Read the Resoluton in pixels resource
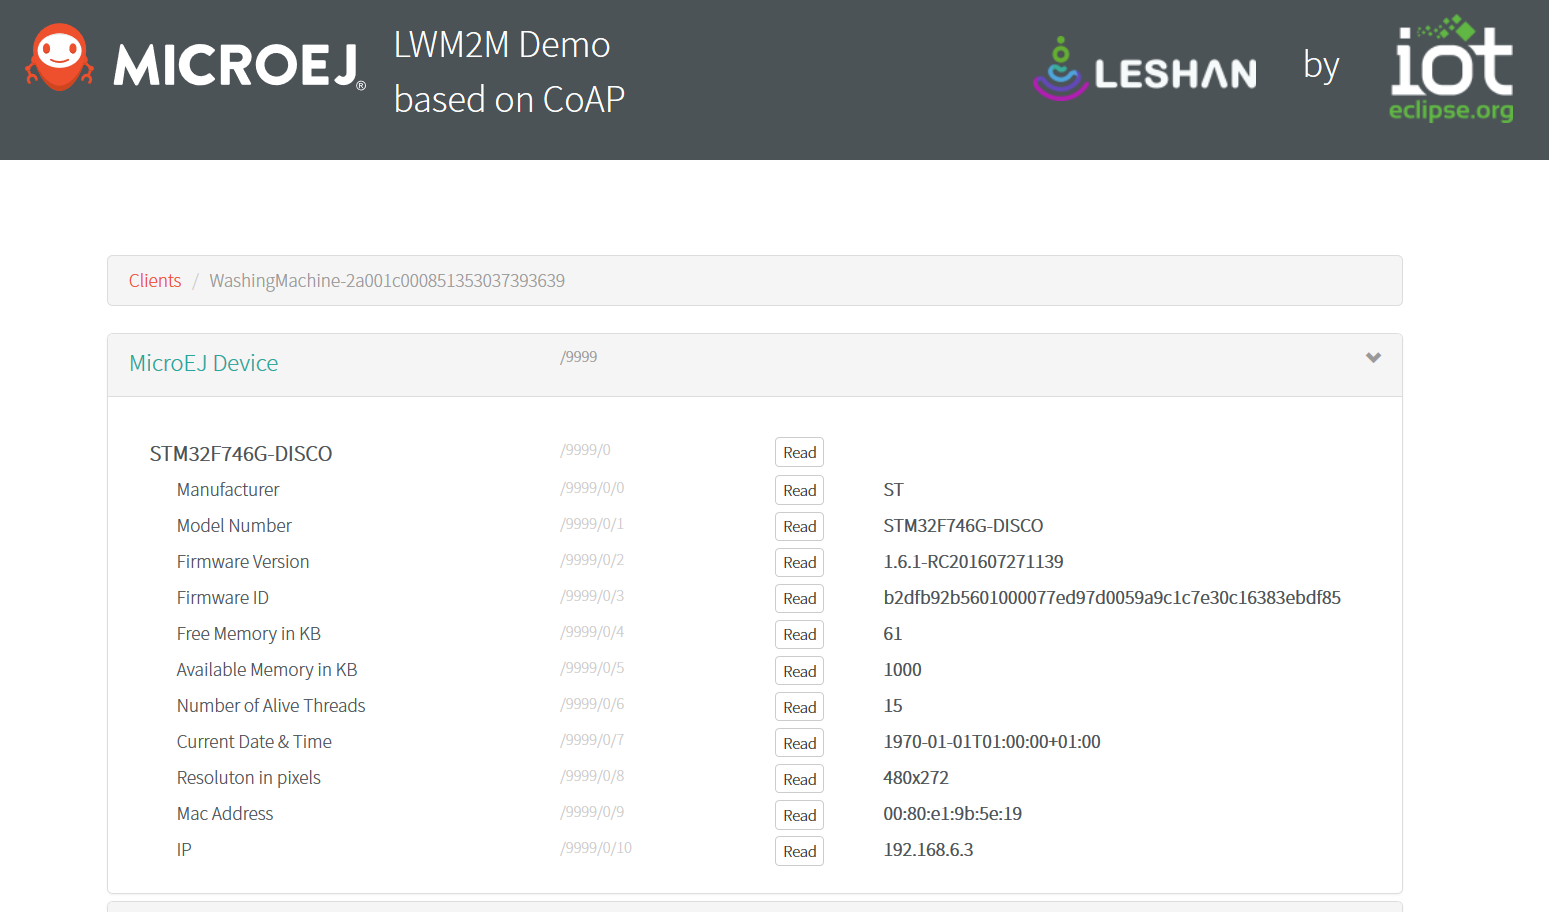 pos(799,779)
